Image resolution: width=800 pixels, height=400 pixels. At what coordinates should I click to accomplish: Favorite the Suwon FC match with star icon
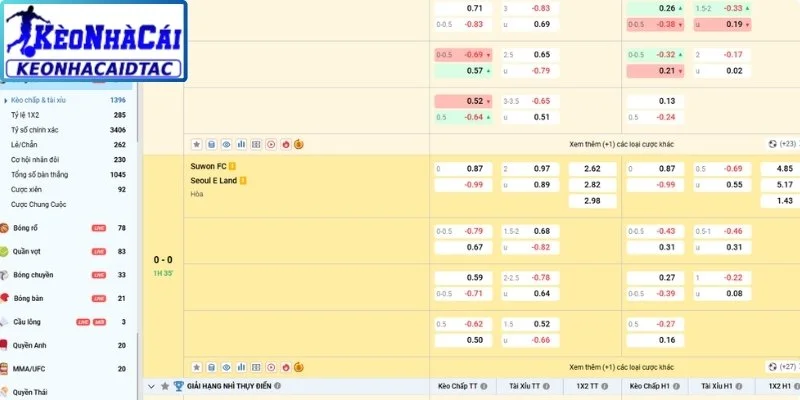pos(196,367)
